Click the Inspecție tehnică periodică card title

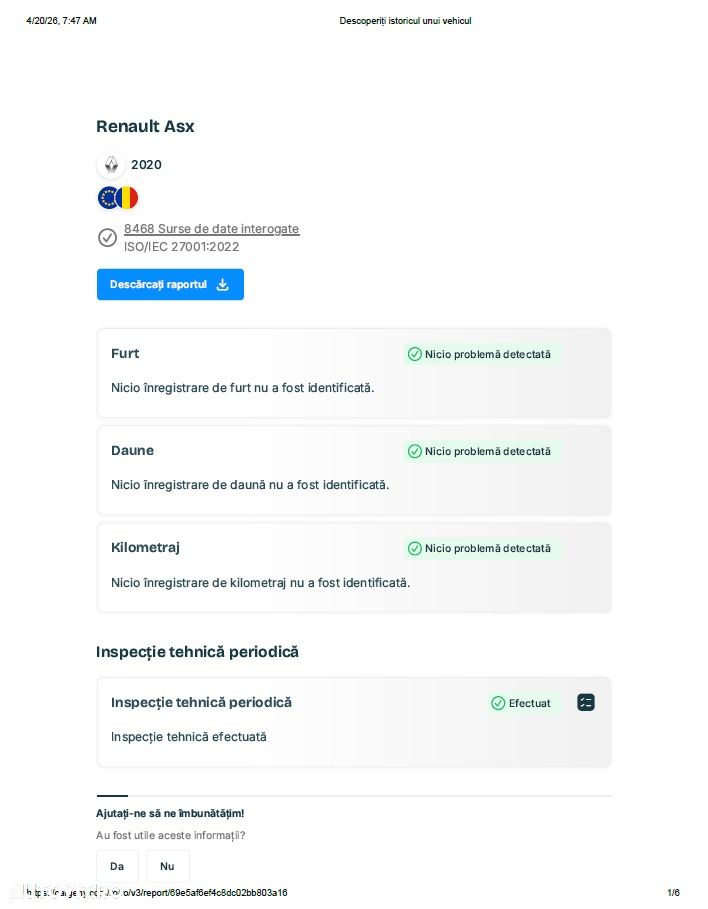click(x=201, y=703)
